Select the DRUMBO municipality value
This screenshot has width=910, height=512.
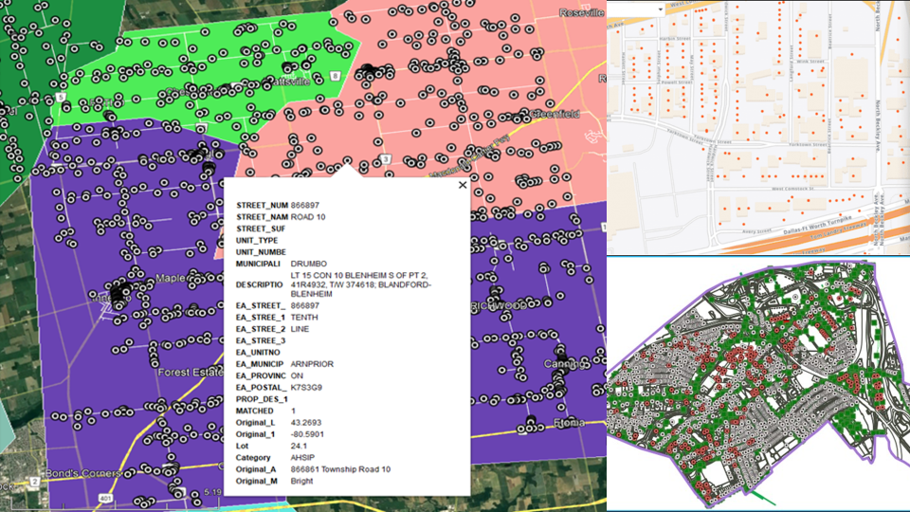pos(309,264)
